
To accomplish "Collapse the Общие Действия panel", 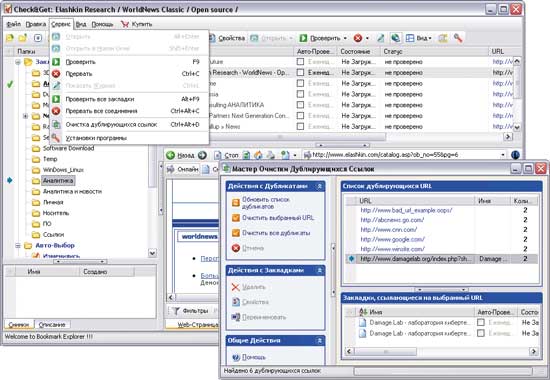I will (x=320, y=341).
